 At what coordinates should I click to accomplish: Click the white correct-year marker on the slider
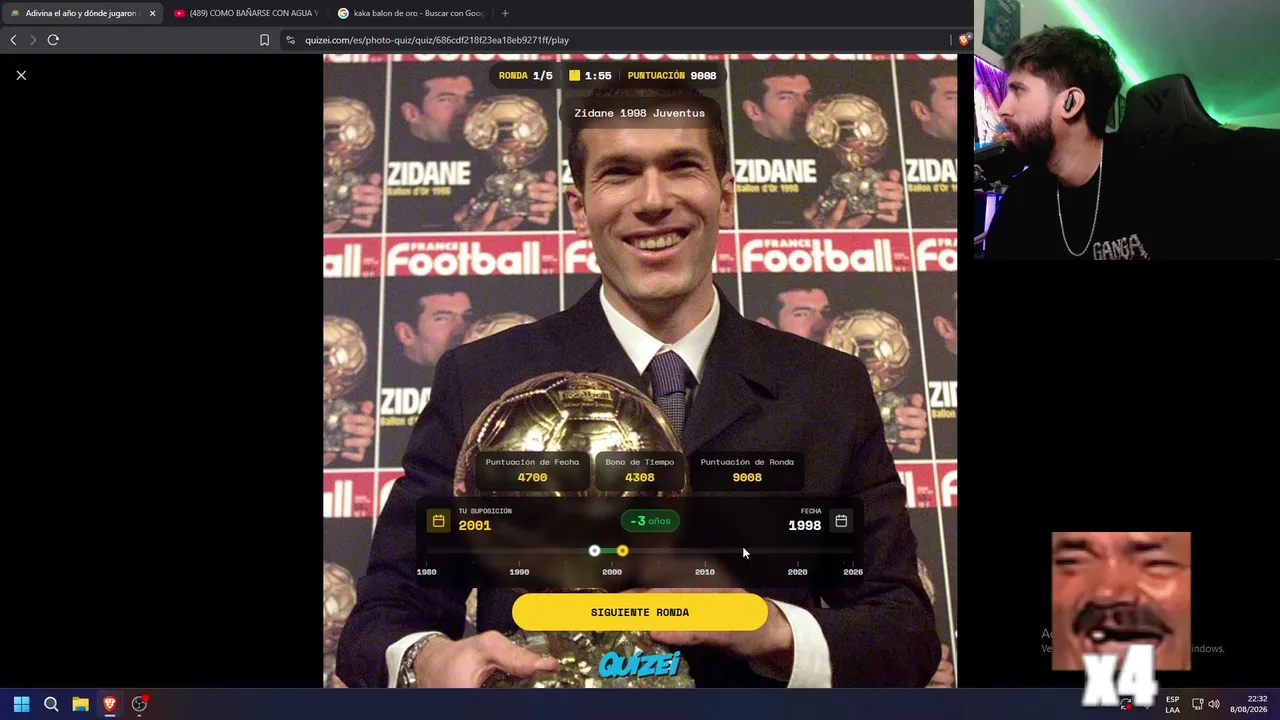pos(595,551)
